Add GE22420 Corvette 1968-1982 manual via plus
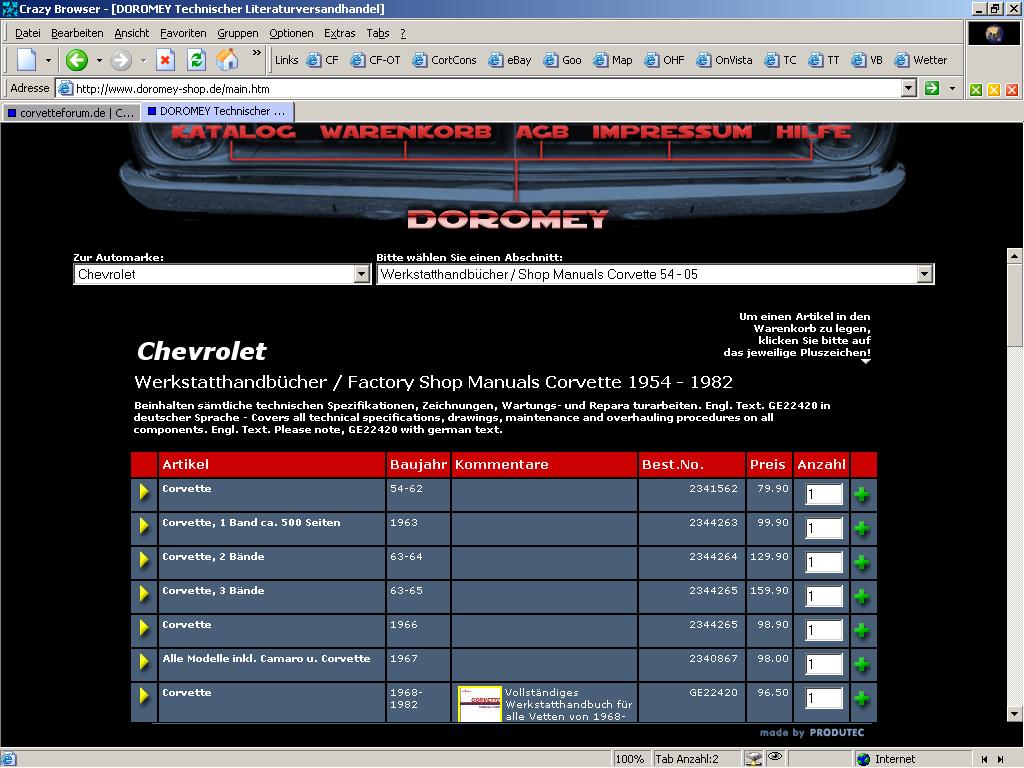The height and width of the screenshot is (768, 1024). [x=862, y=698]
